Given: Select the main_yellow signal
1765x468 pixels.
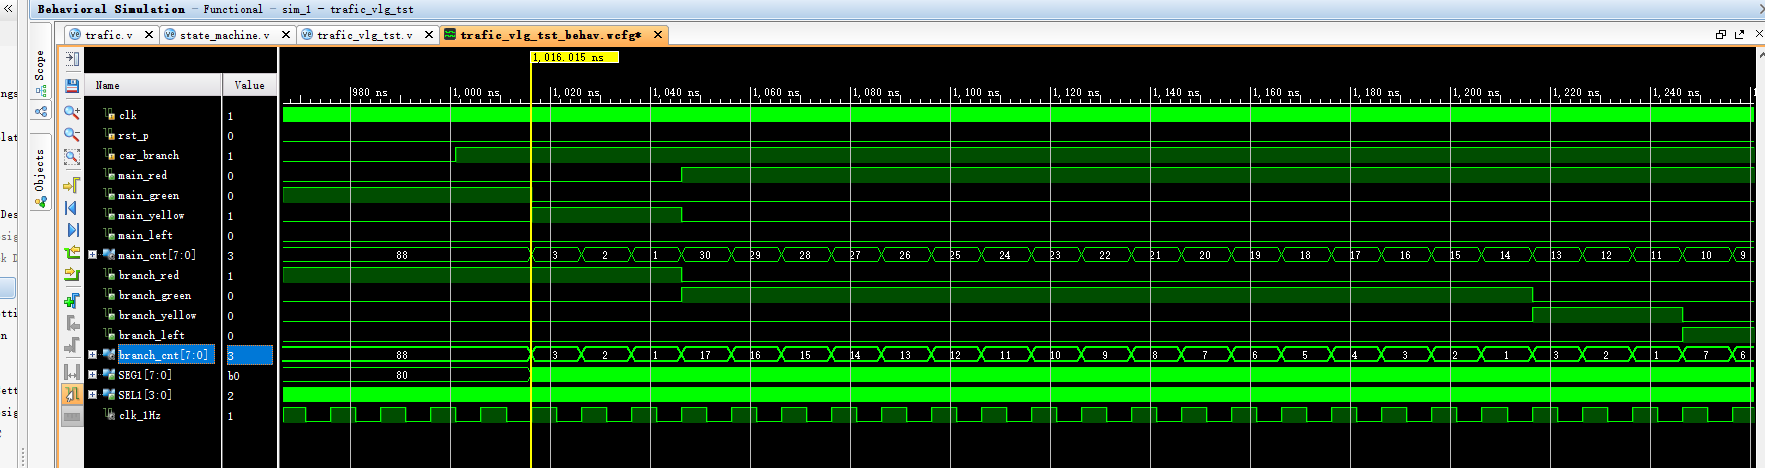Looking at the screenshot, I should click(151, 215).
